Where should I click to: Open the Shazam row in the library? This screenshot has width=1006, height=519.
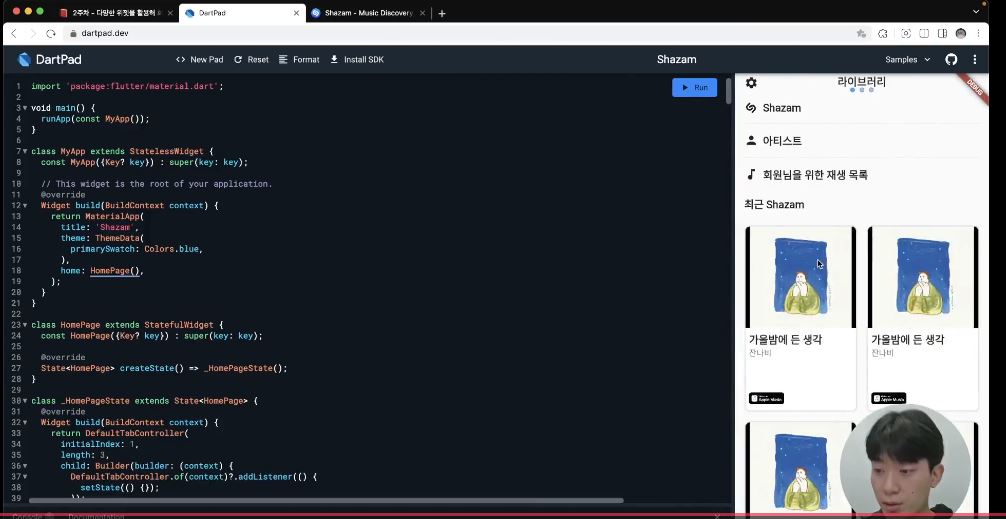pyautogui.click(x=862, y=108)
